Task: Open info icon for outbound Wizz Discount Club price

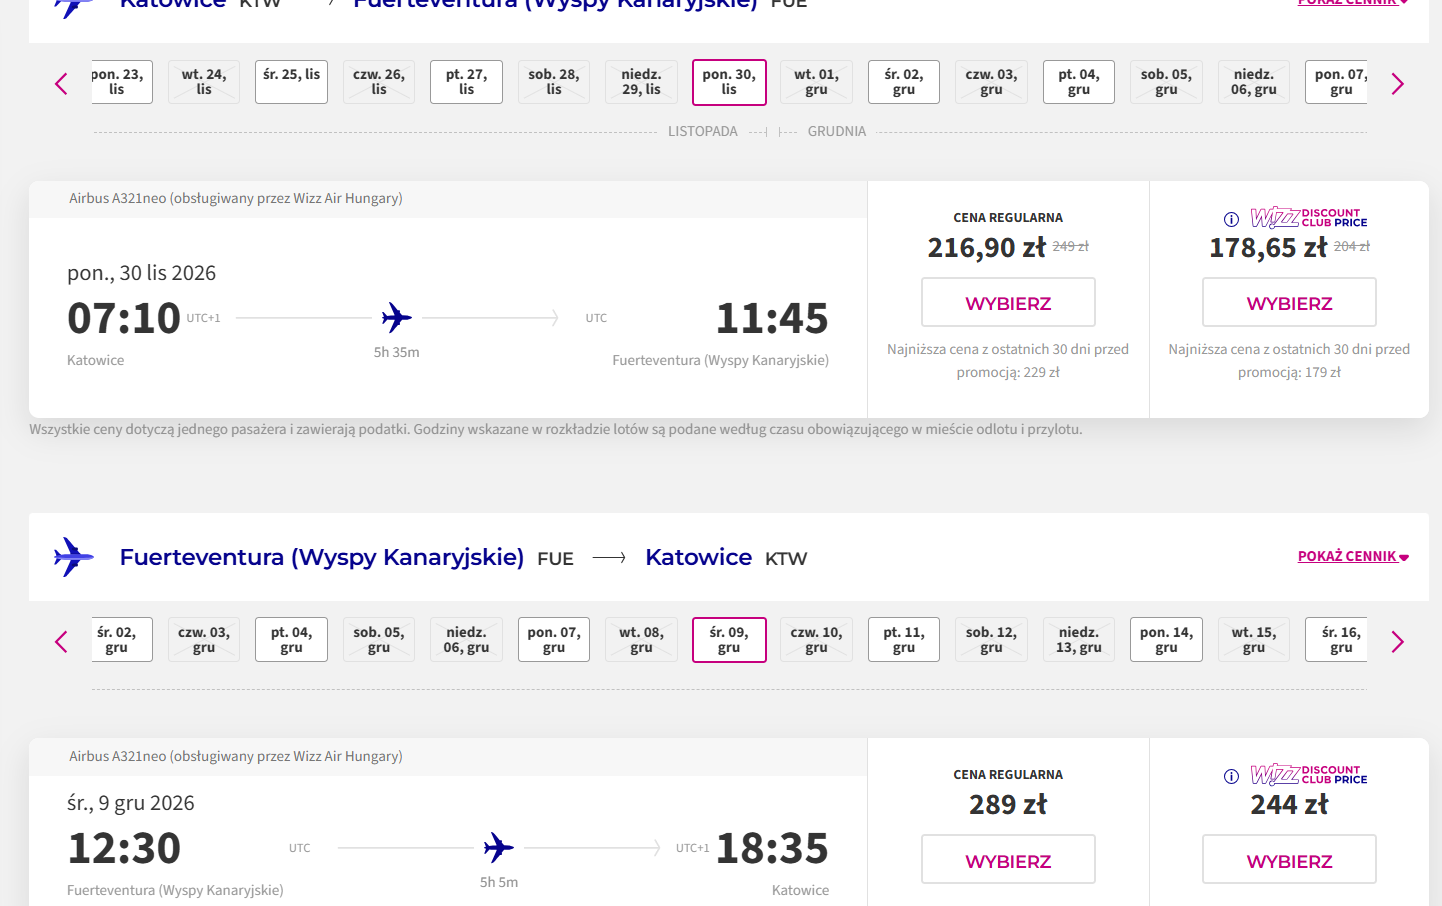Action: point(1231,219)
